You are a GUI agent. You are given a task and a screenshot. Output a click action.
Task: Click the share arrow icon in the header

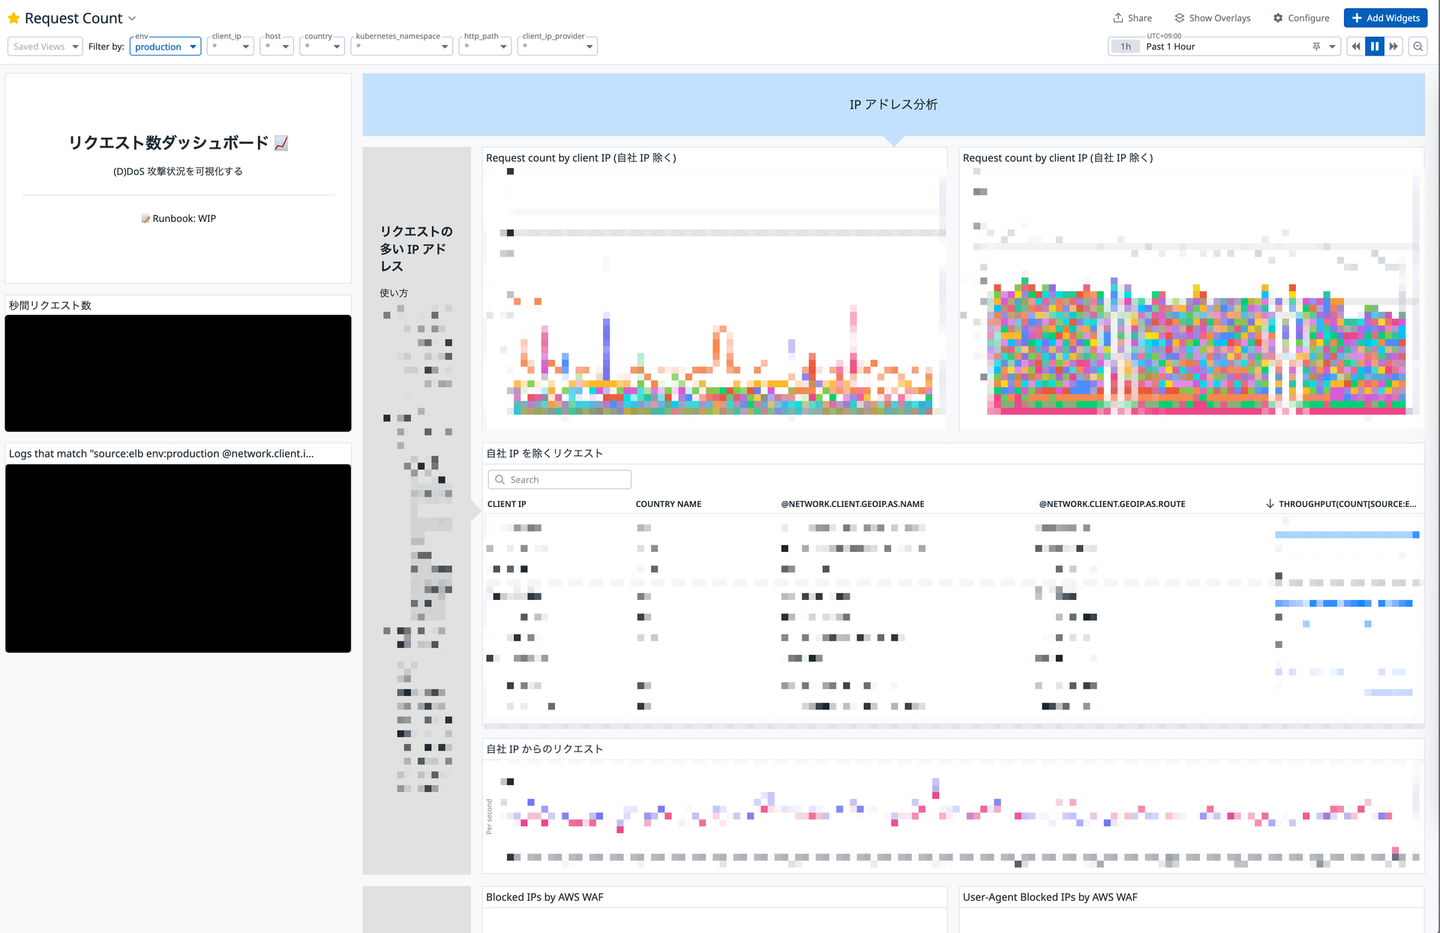click(1118, 18)
